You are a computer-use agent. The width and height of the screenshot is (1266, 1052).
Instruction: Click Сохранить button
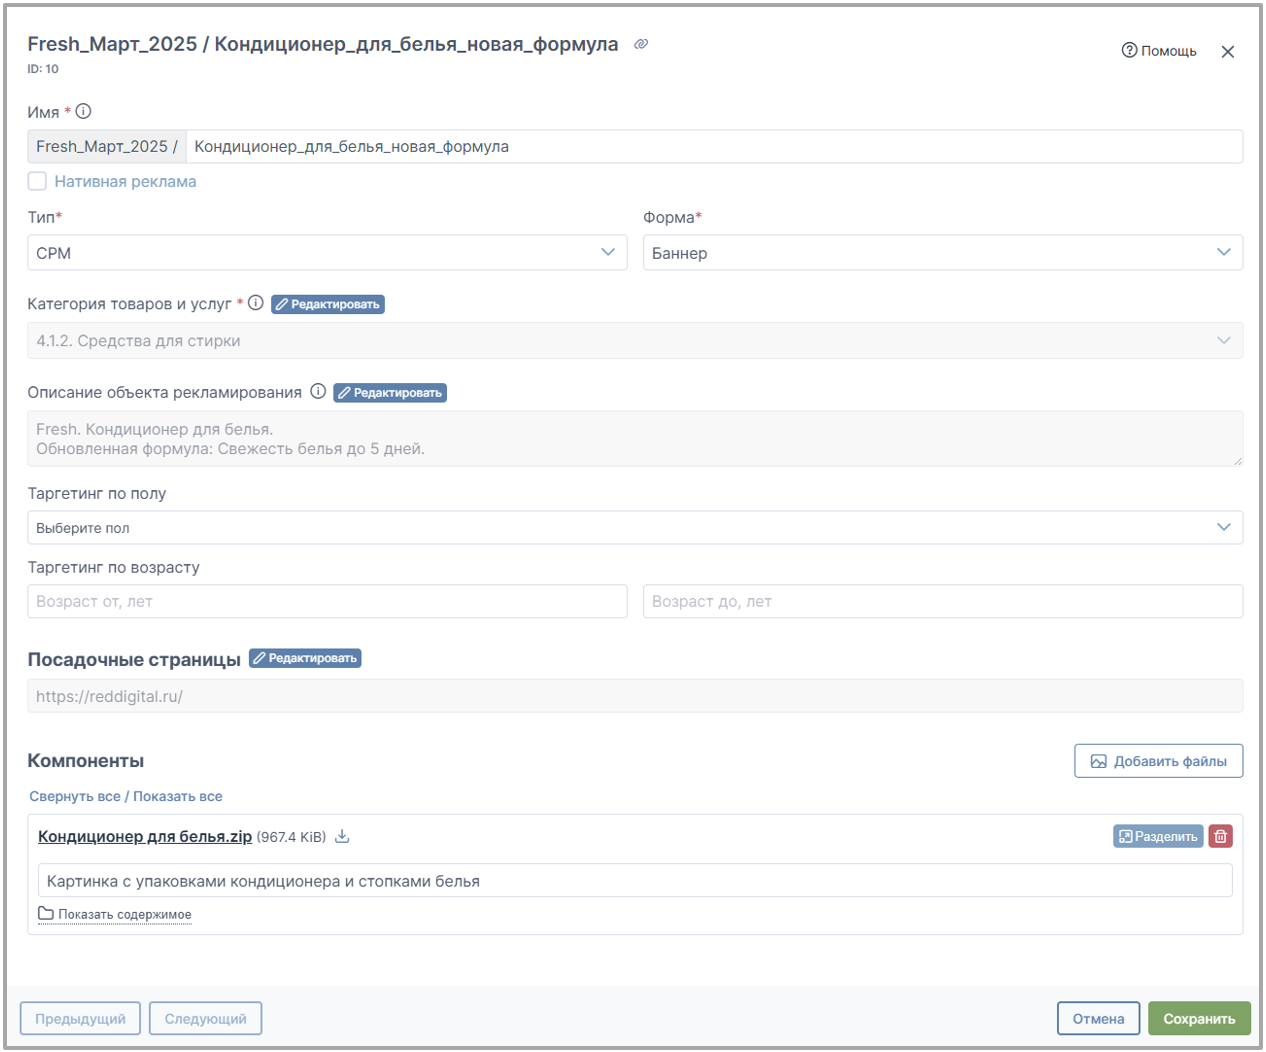[1199, 1019]
